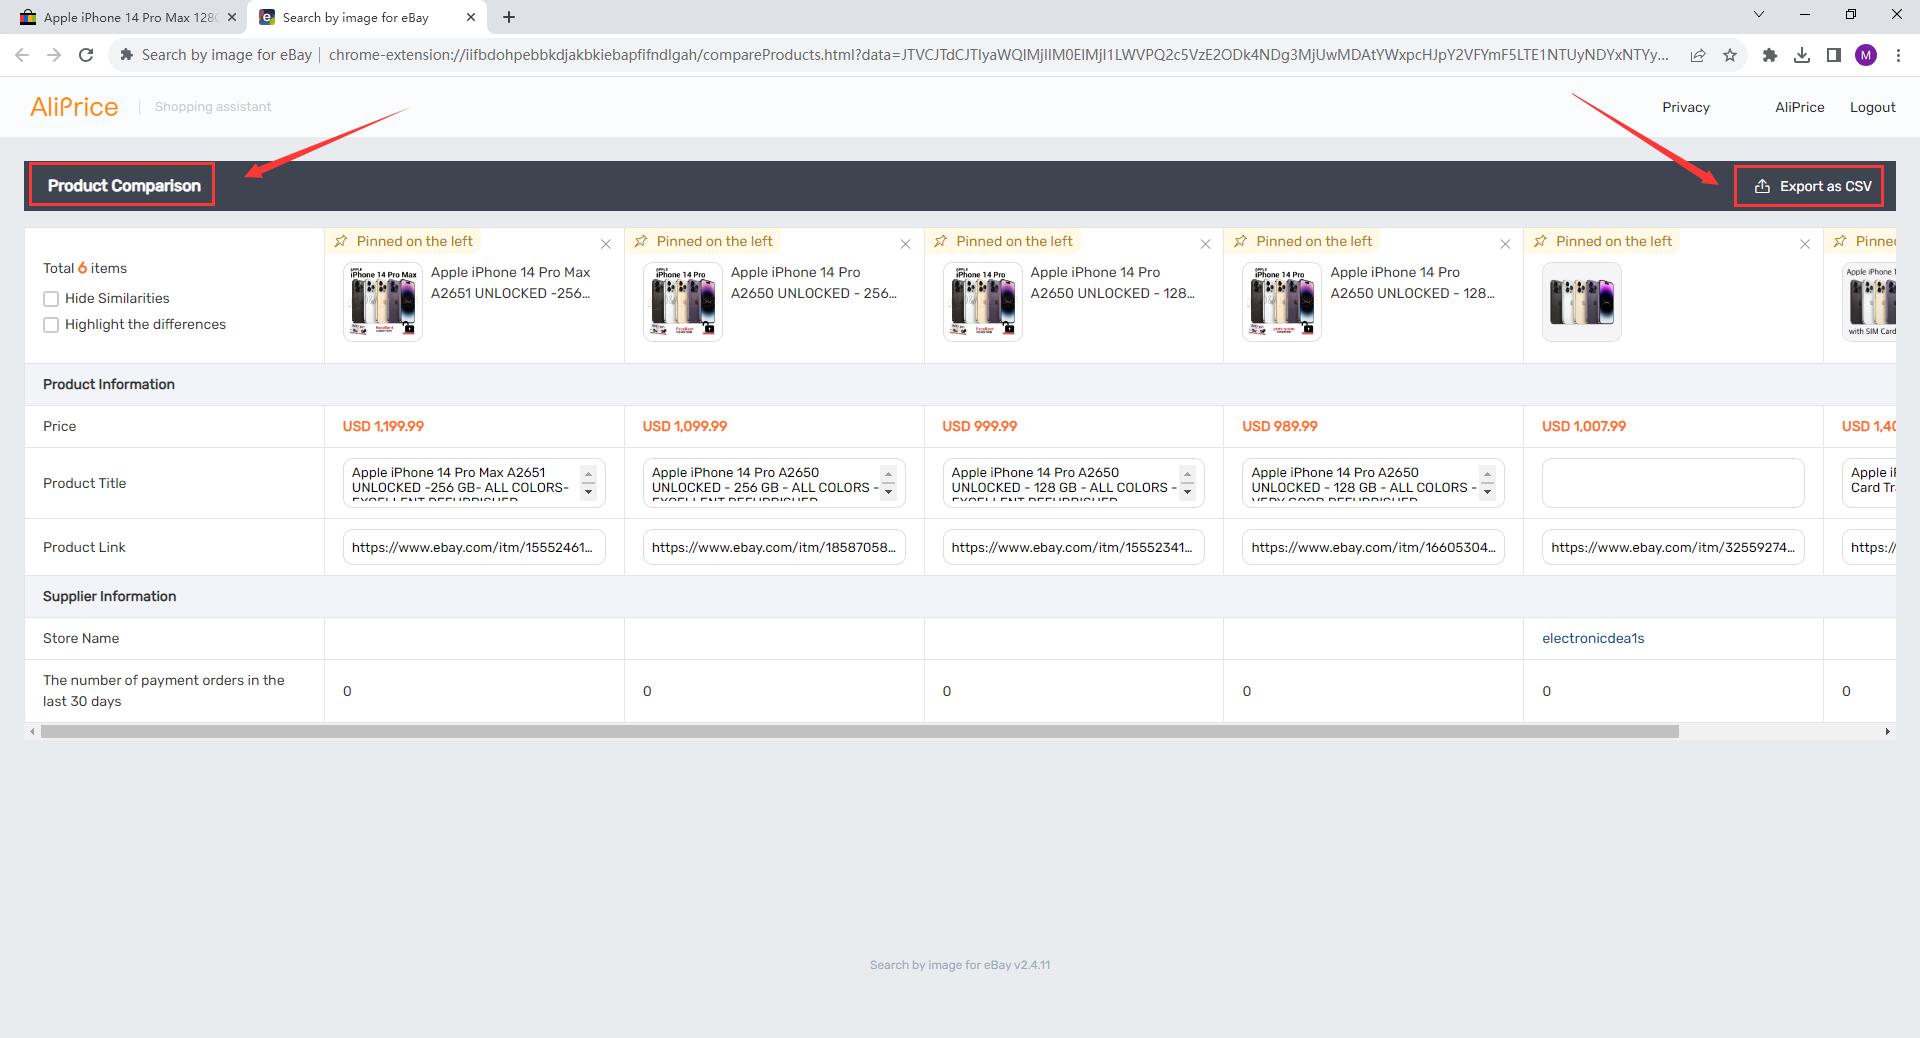Toggle pin icon on iPhone 14 Pro Max A2651 column
The height and width of the screenshot is (1038, 1920).
[x=341, y=241]
